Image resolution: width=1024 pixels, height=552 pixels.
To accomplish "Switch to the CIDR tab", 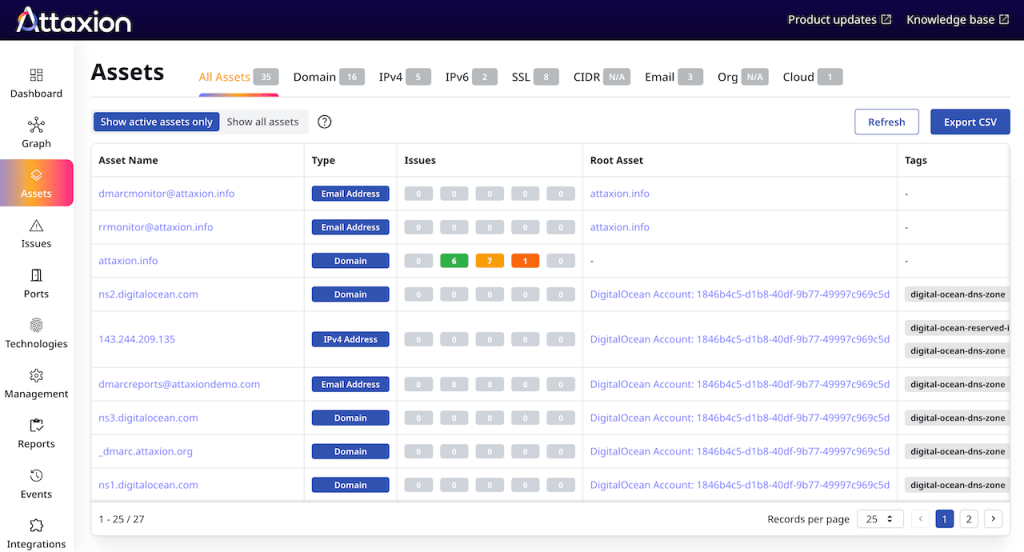I will (x=601, y=77).
